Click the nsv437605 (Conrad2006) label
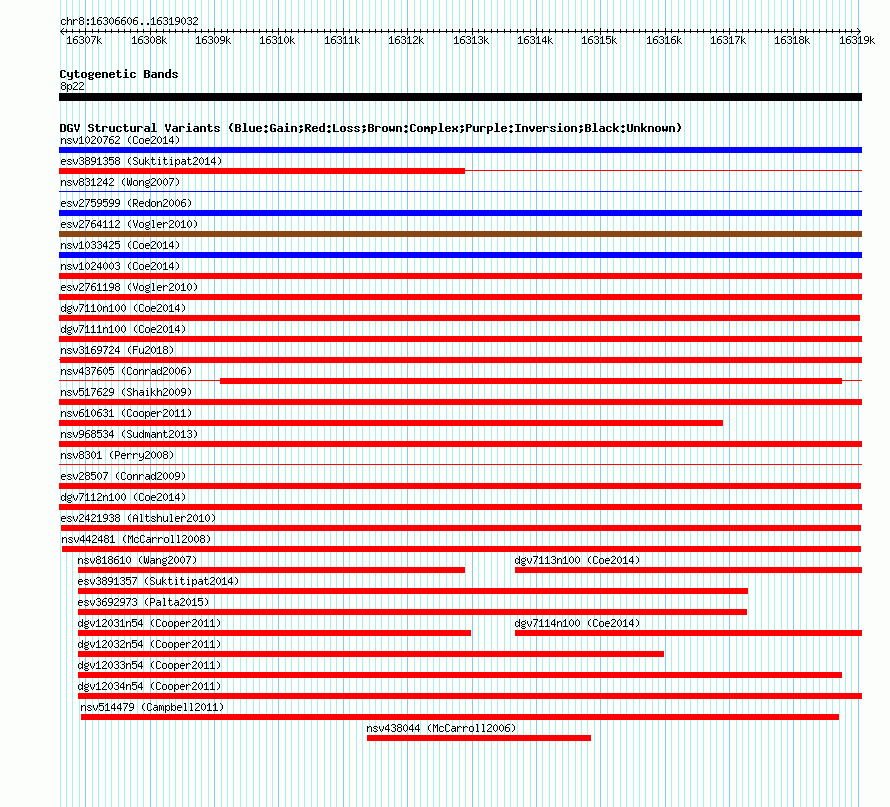This screenshot has height=807, width=890. pos(126,371)
